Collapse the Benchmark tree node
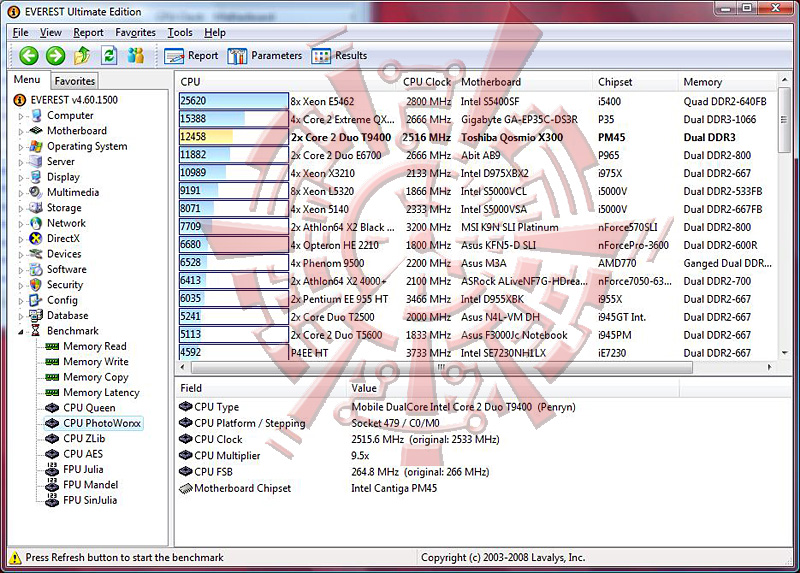Viewport: 800px width, 573px height. point(21,332)
